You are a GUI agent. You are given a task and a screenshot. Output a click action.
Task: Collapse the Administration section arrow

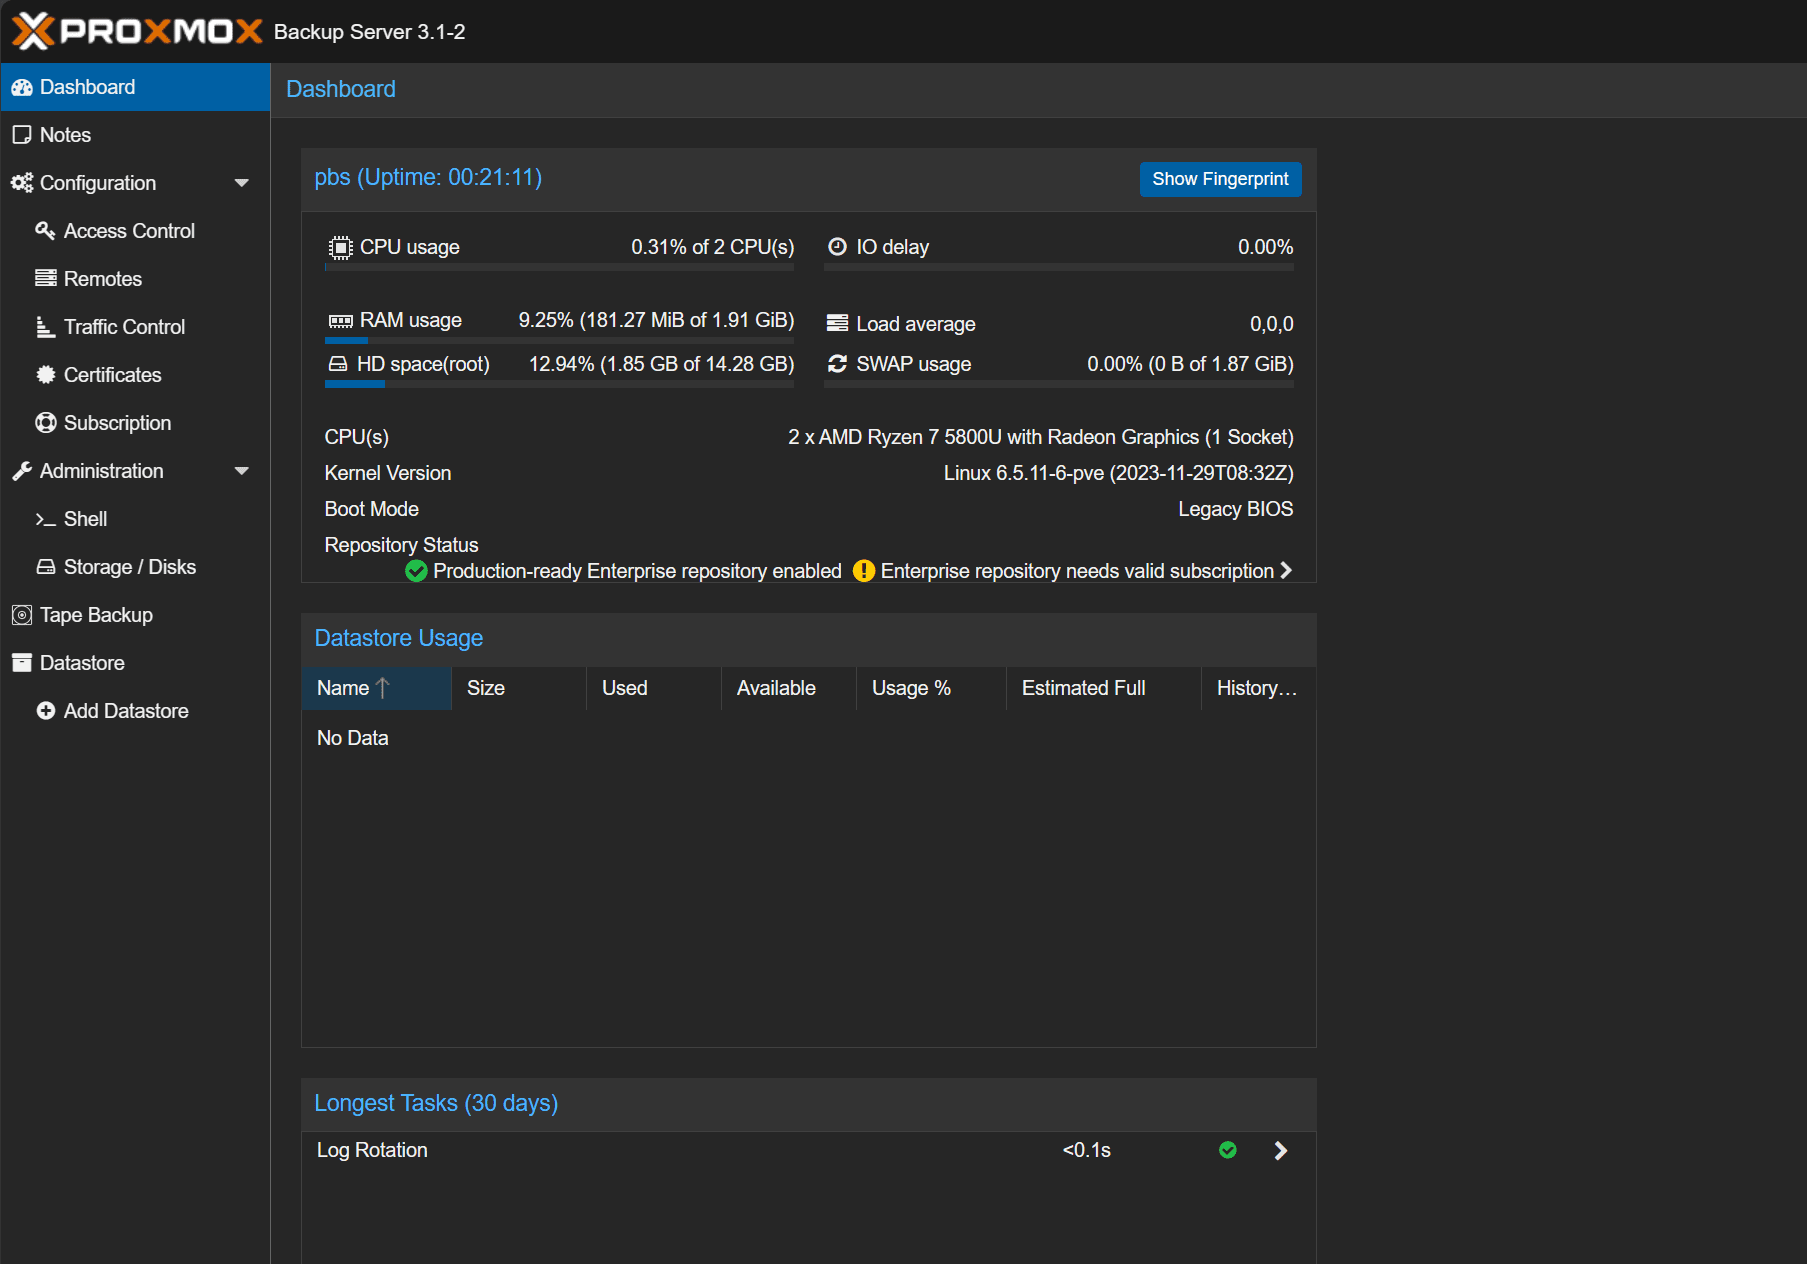(241, 471)
